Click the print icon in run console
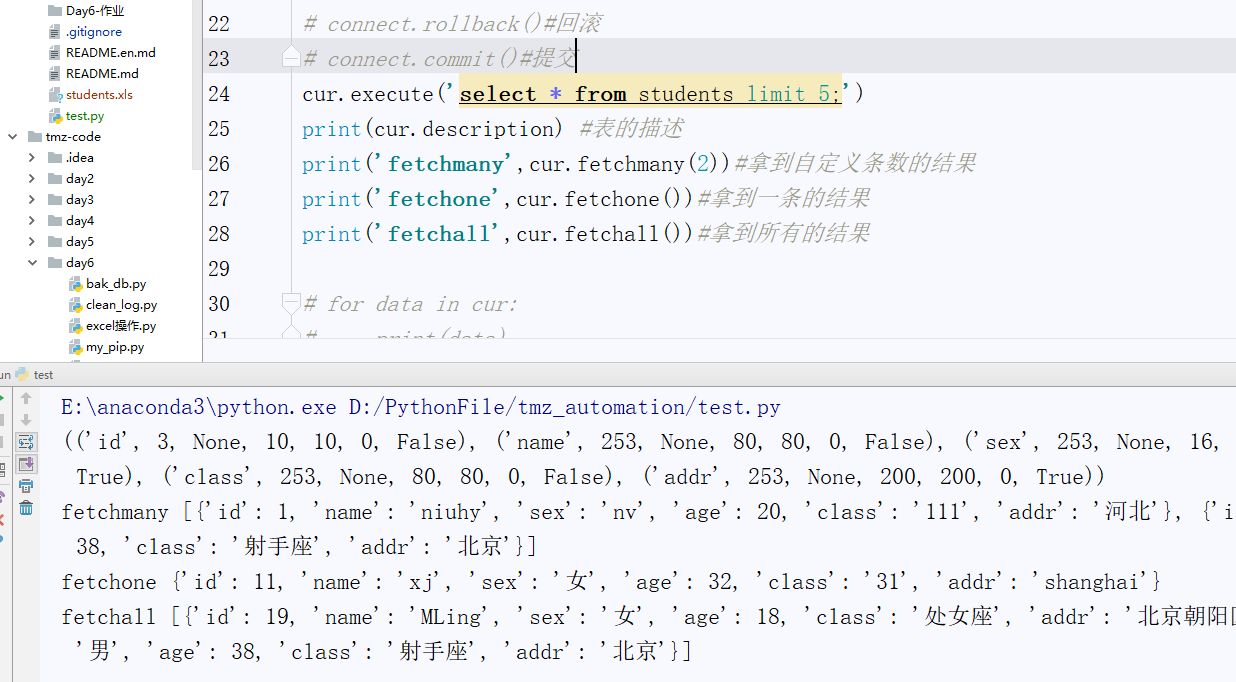 (x=26, y=486)
